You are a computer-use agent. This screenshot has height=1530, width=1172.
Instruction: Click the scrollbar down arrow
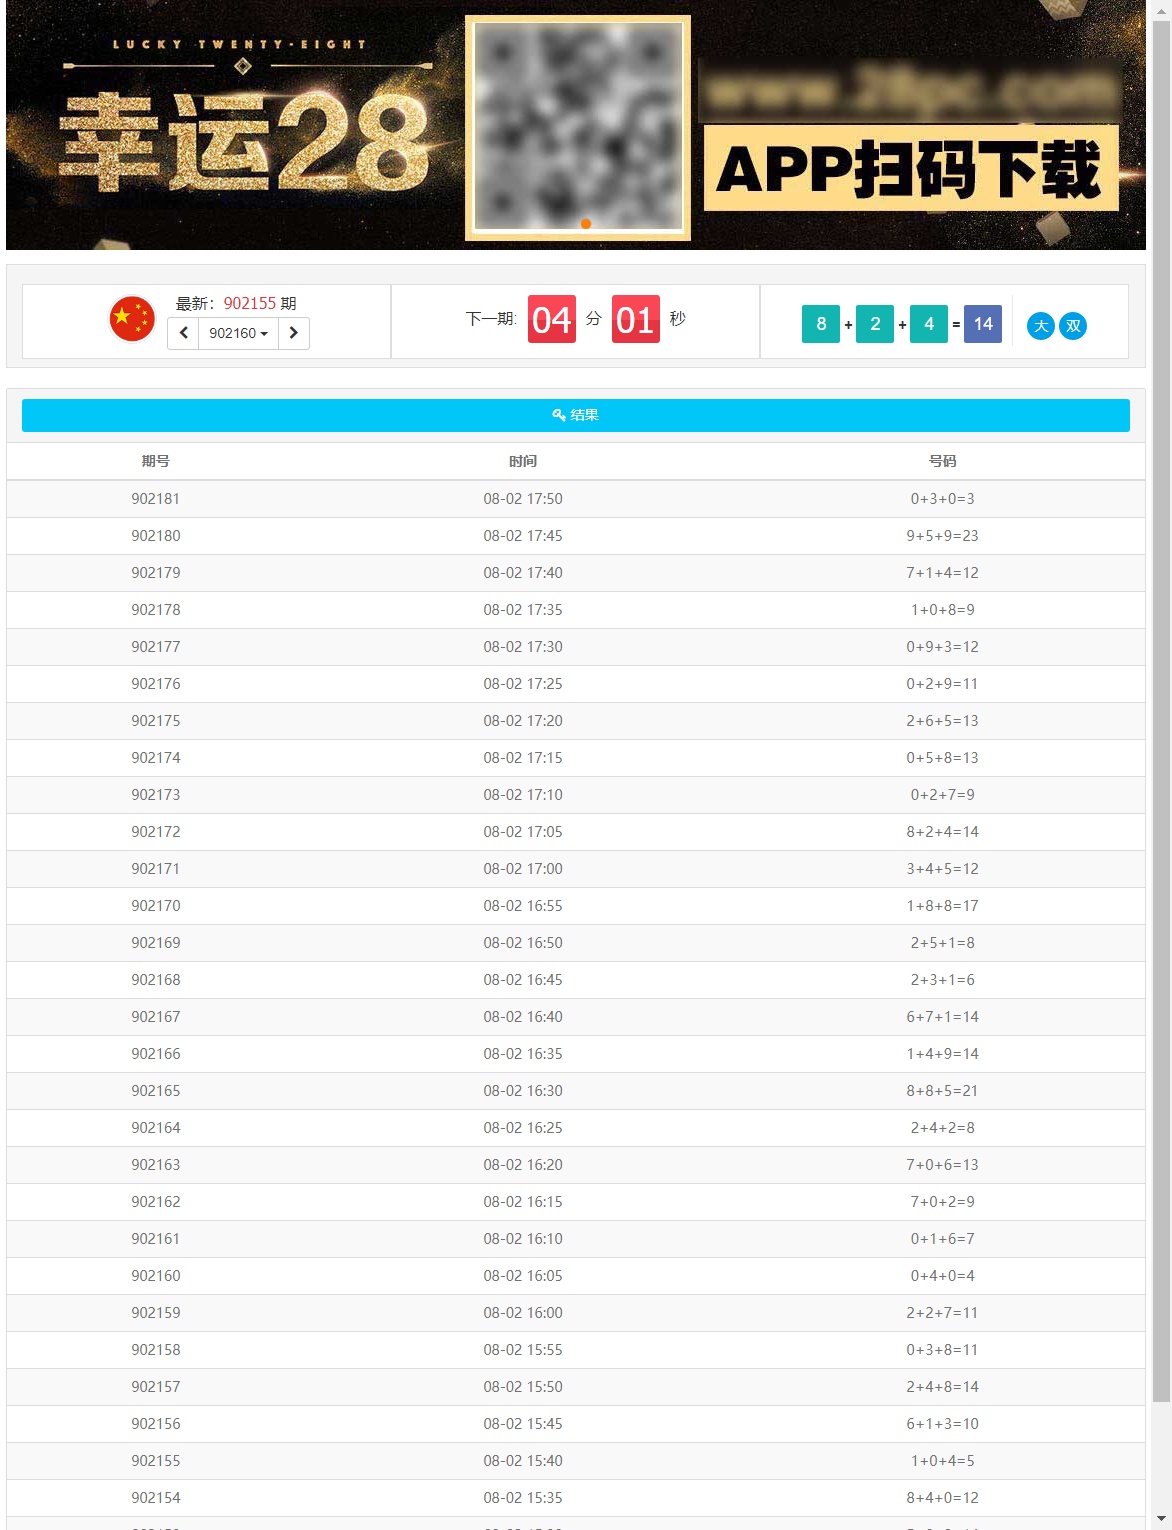point(1161,1520)
